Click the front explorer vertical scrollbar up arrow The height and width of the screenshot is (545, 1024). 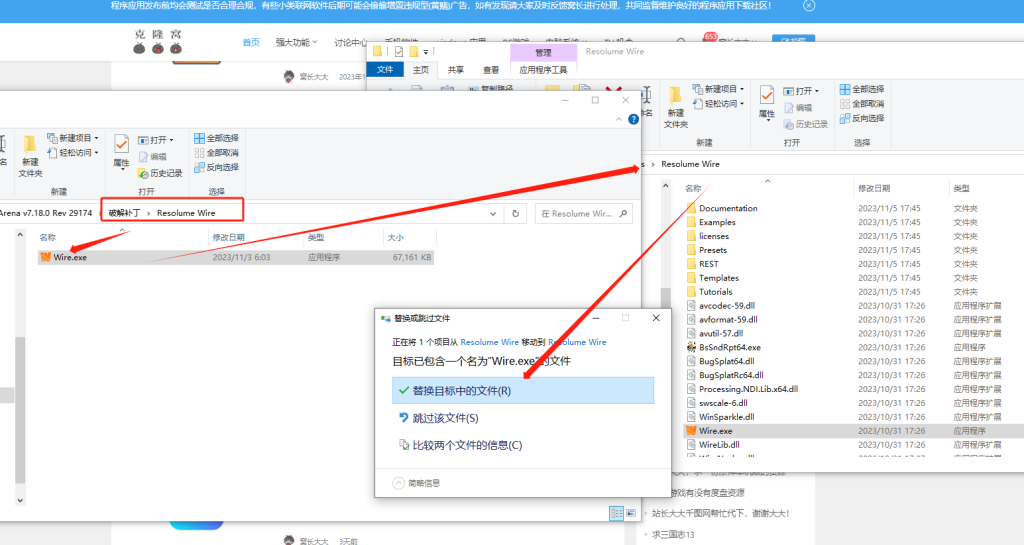click(20, 234)
